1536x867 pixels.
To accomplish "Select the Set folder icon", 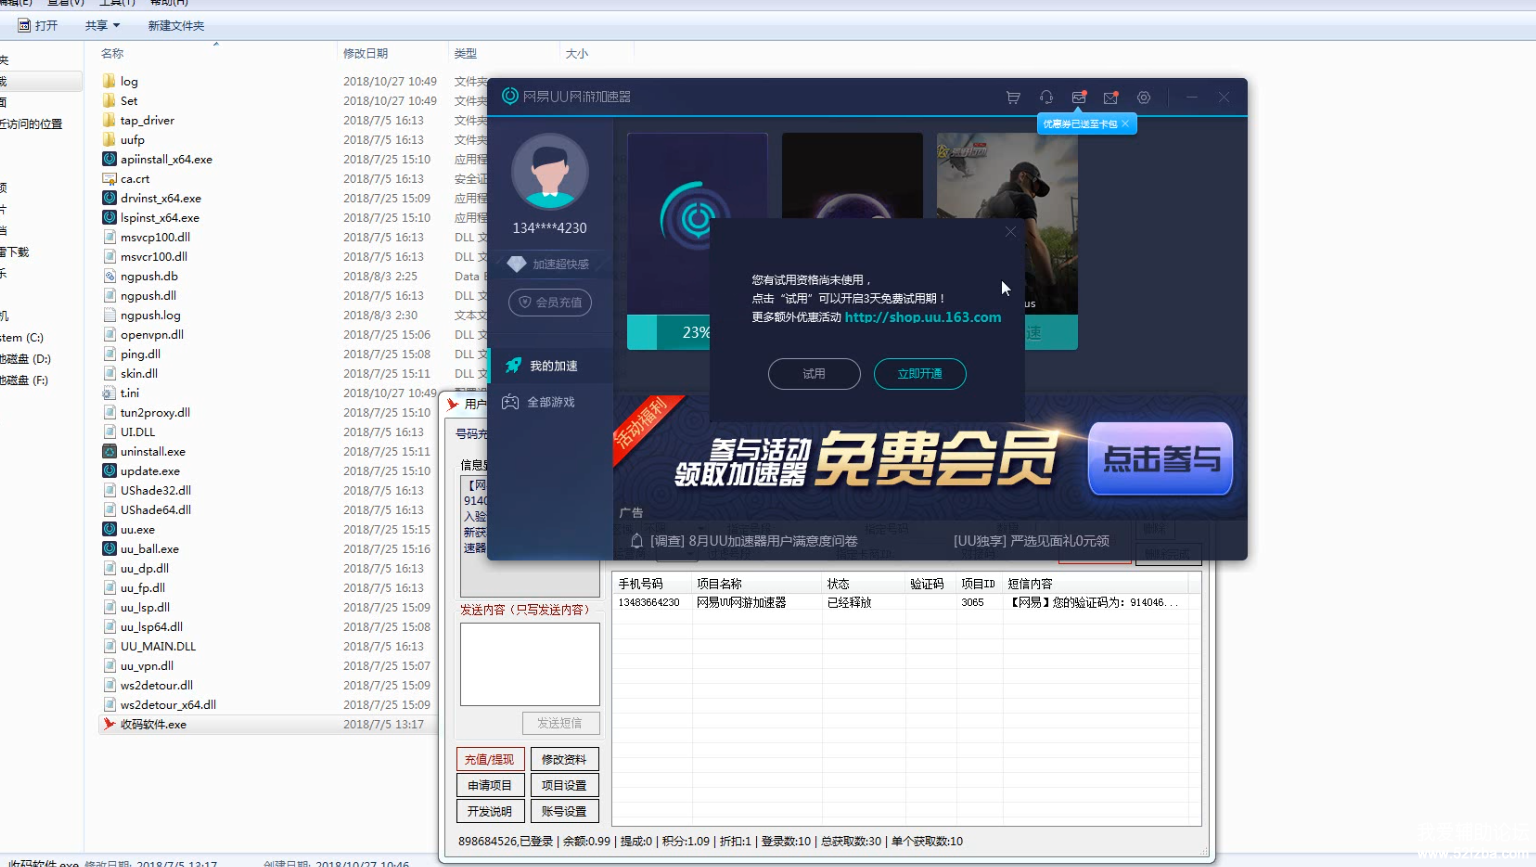I will pyautogui.click(x=110, y=101).
